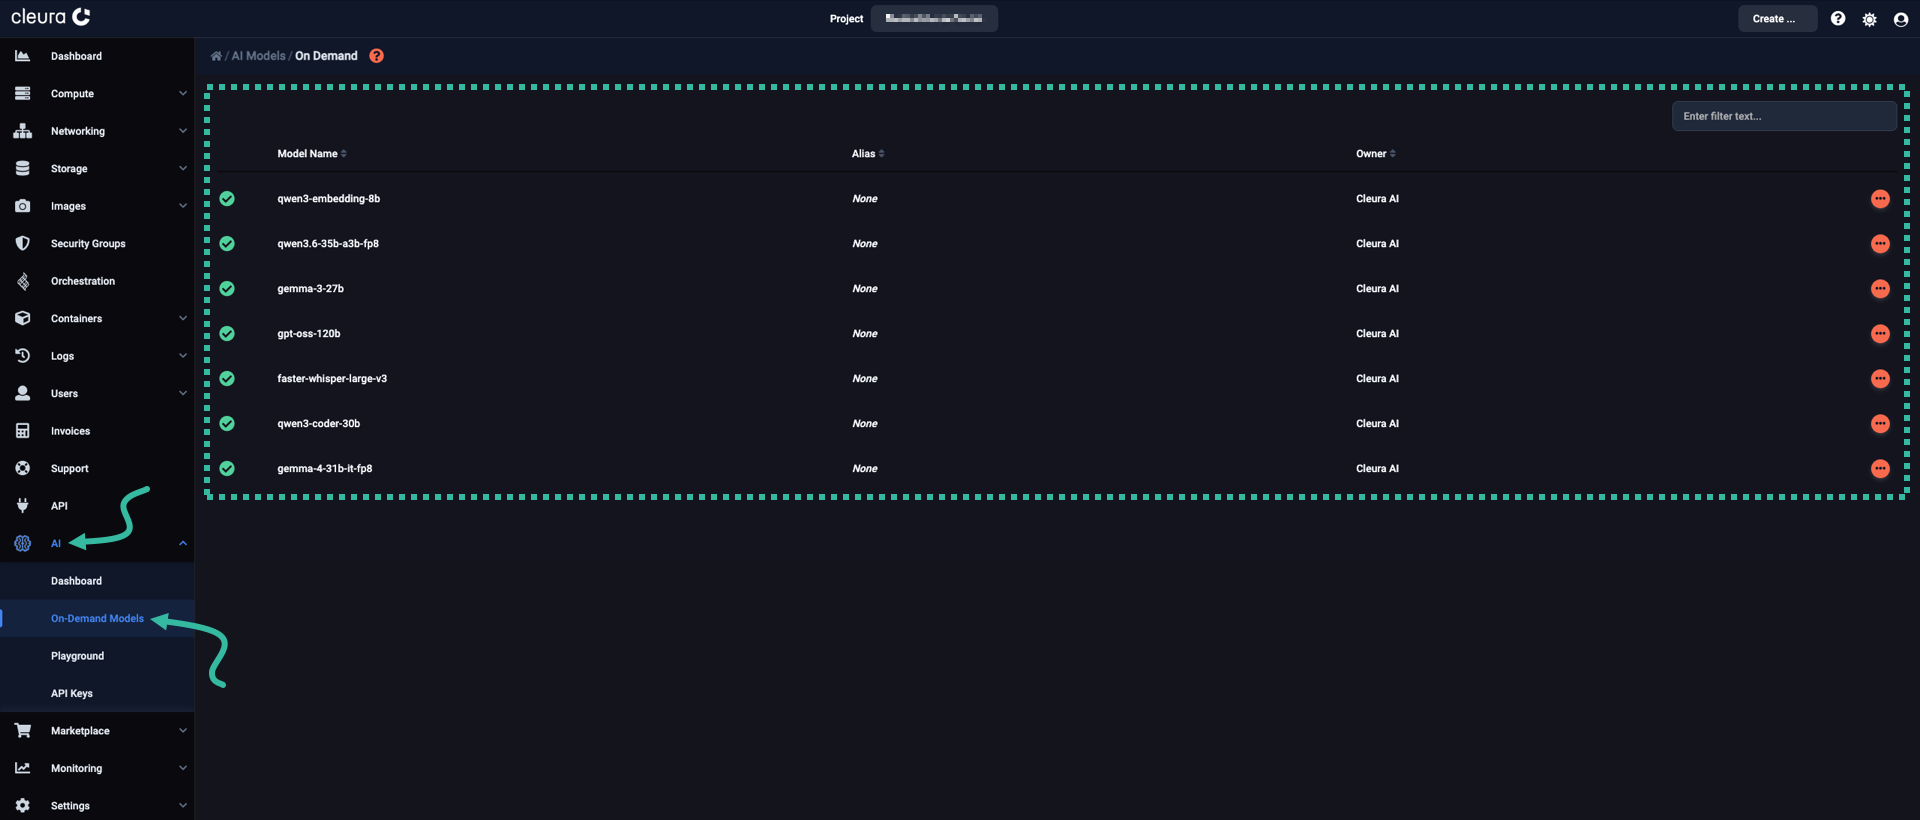Click the Compute server icon

(x=22, y=93)
